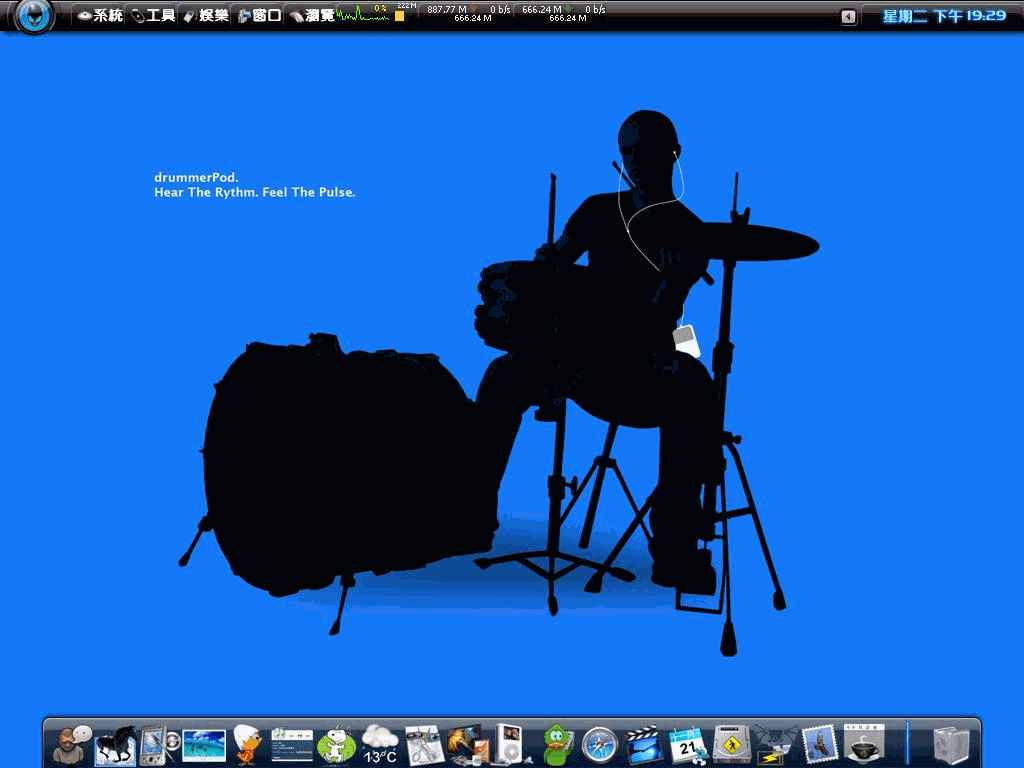1024x768 pixels.
Task: Launch the Snoopy dock icon
Action: (336, 744)
